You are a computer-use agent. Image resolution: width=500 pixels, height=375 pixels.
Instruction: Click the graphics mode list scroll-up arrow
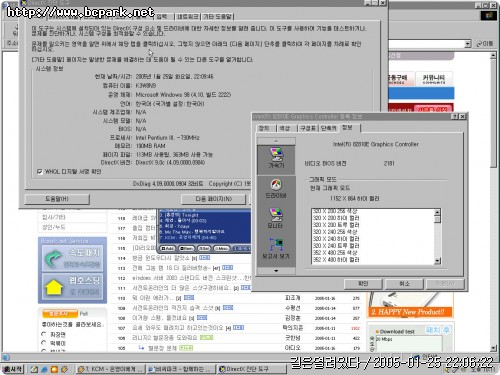[438, 212]
